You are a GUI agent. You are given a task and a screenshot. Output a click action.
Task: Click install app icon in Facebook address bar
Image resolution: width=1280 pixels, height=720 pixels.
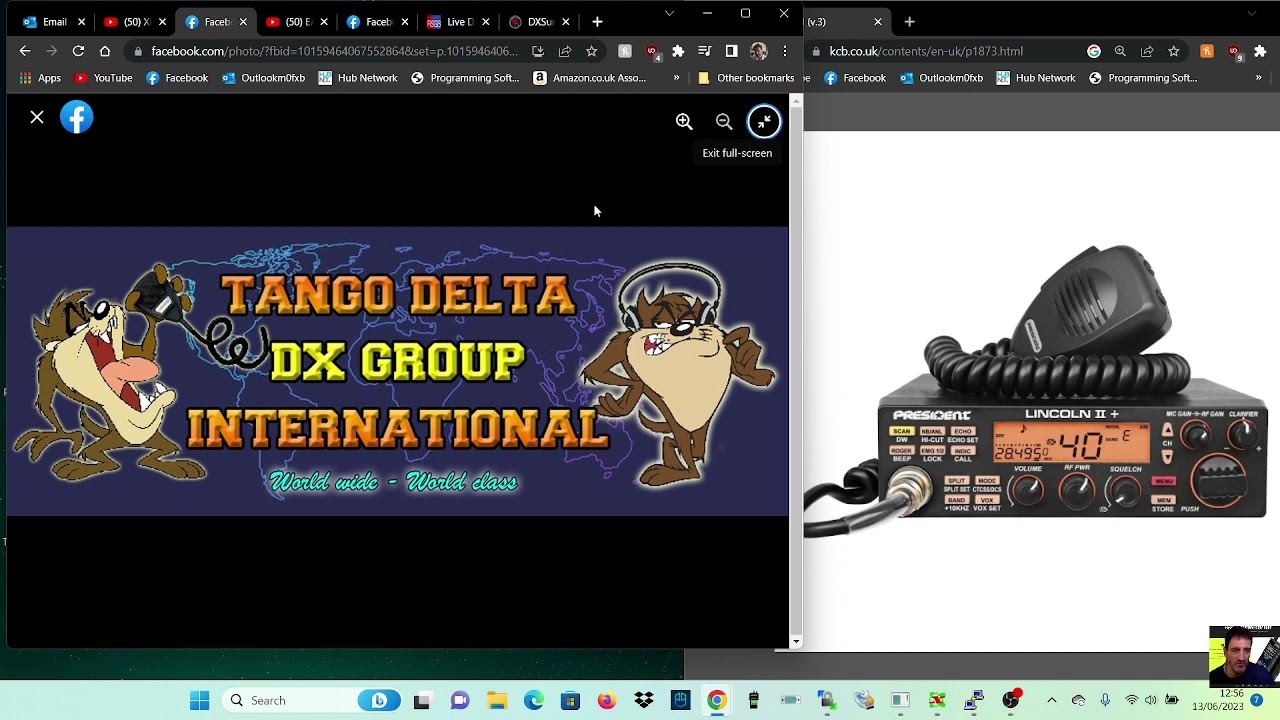coord(538,51)
